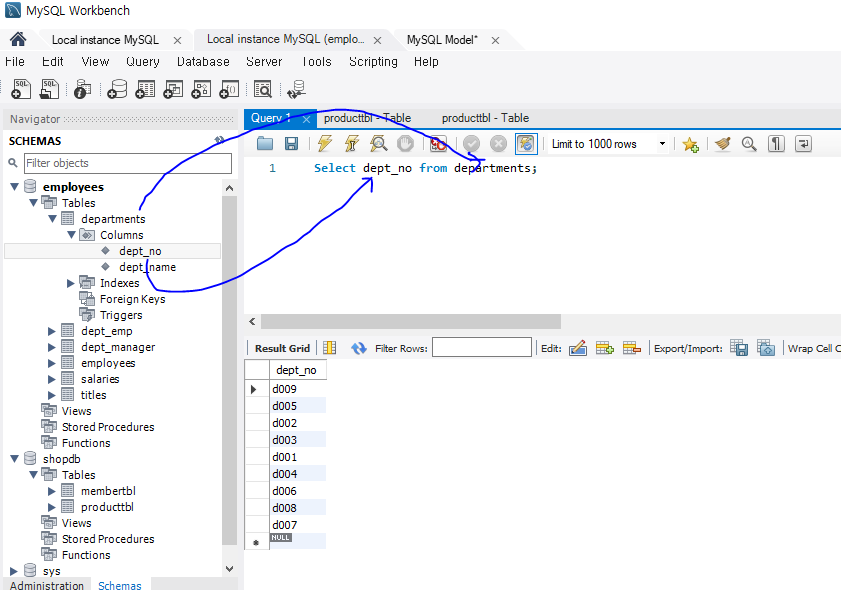
Task: Stop the running query hand icon
Action: (405, 144)
